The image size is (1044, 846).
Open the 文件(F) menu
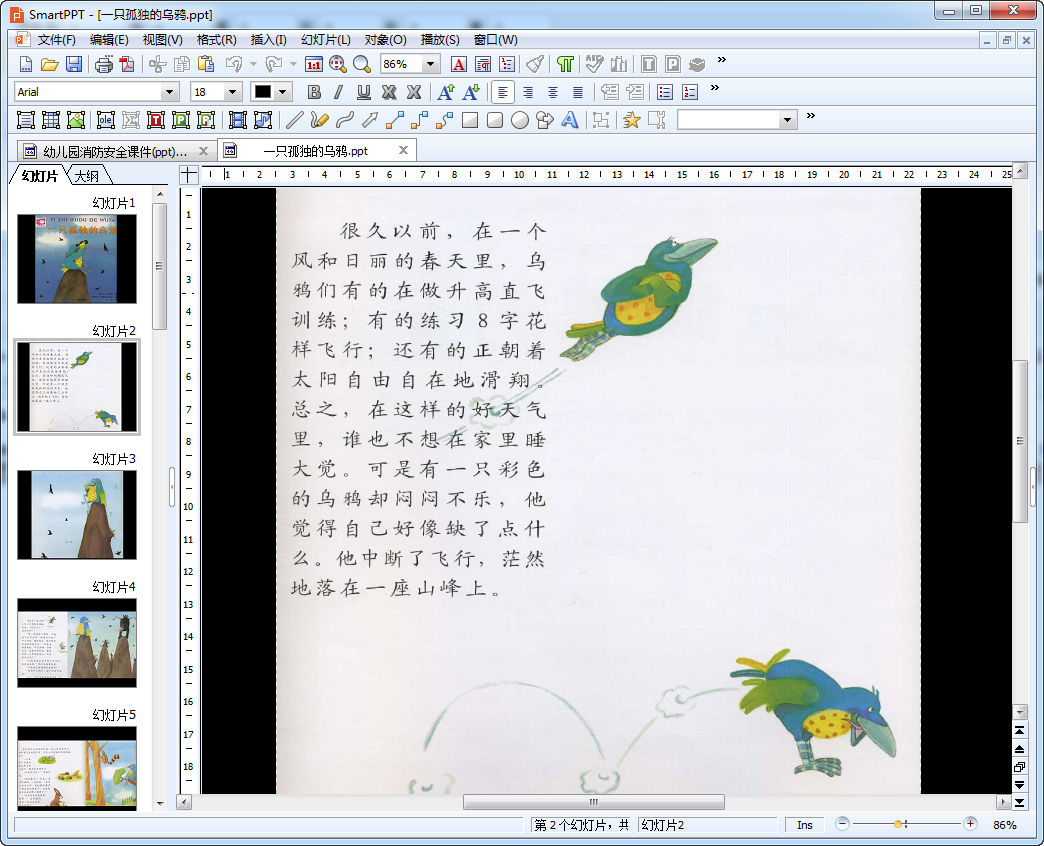[x=56, y=40]
